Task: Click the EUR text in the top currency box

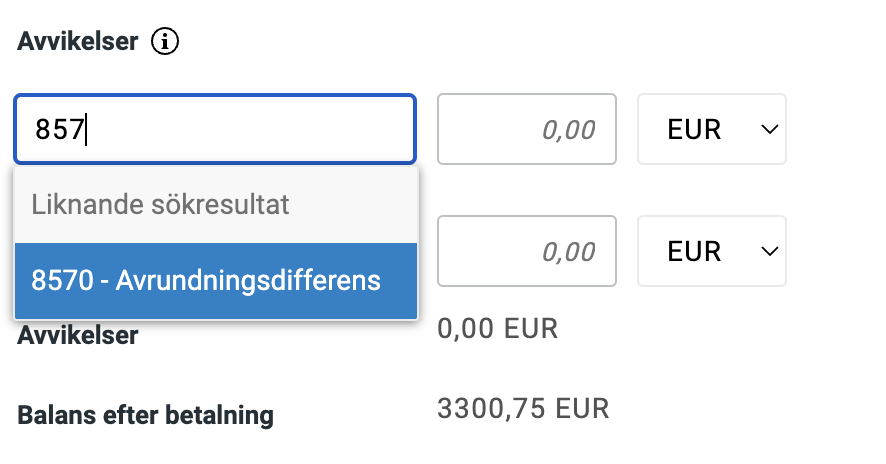Action: pos(694,129)
